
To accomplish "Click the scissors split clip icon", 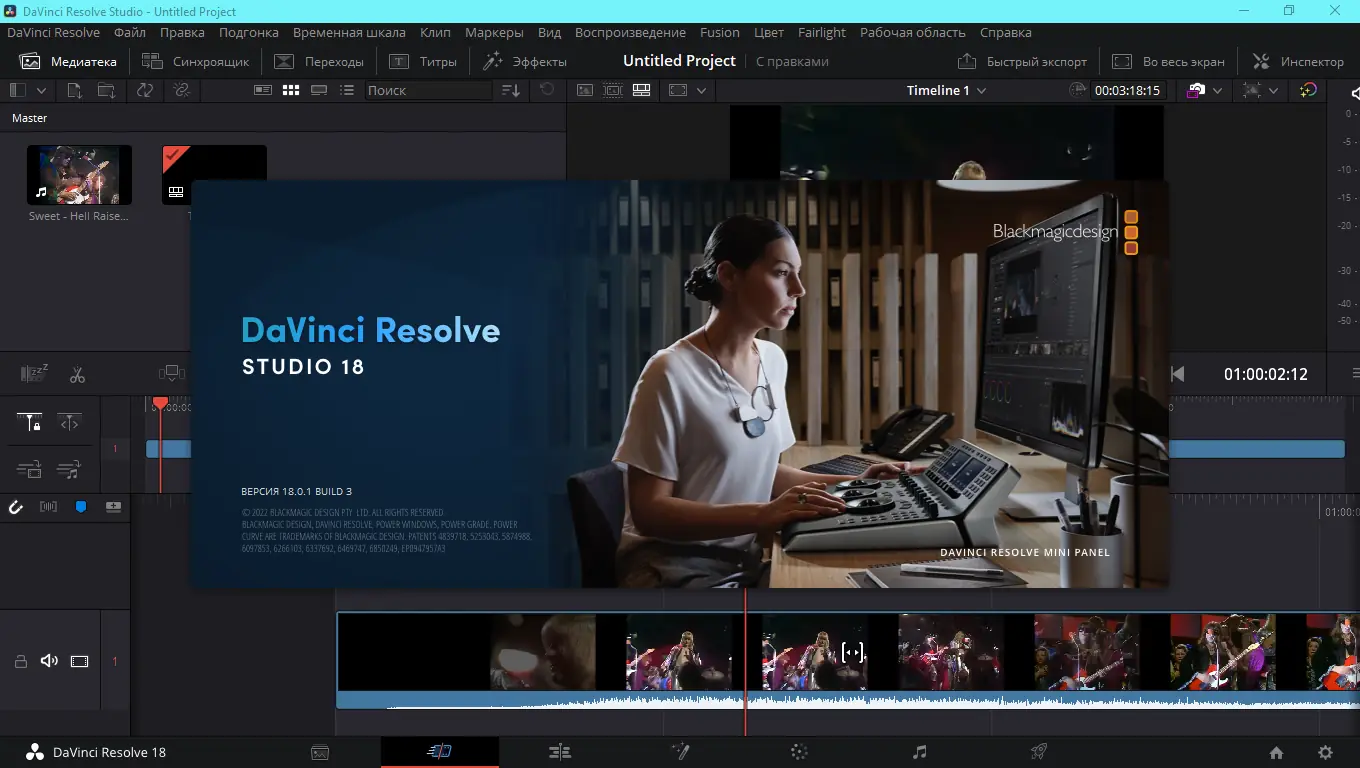I will click(77, 375).
